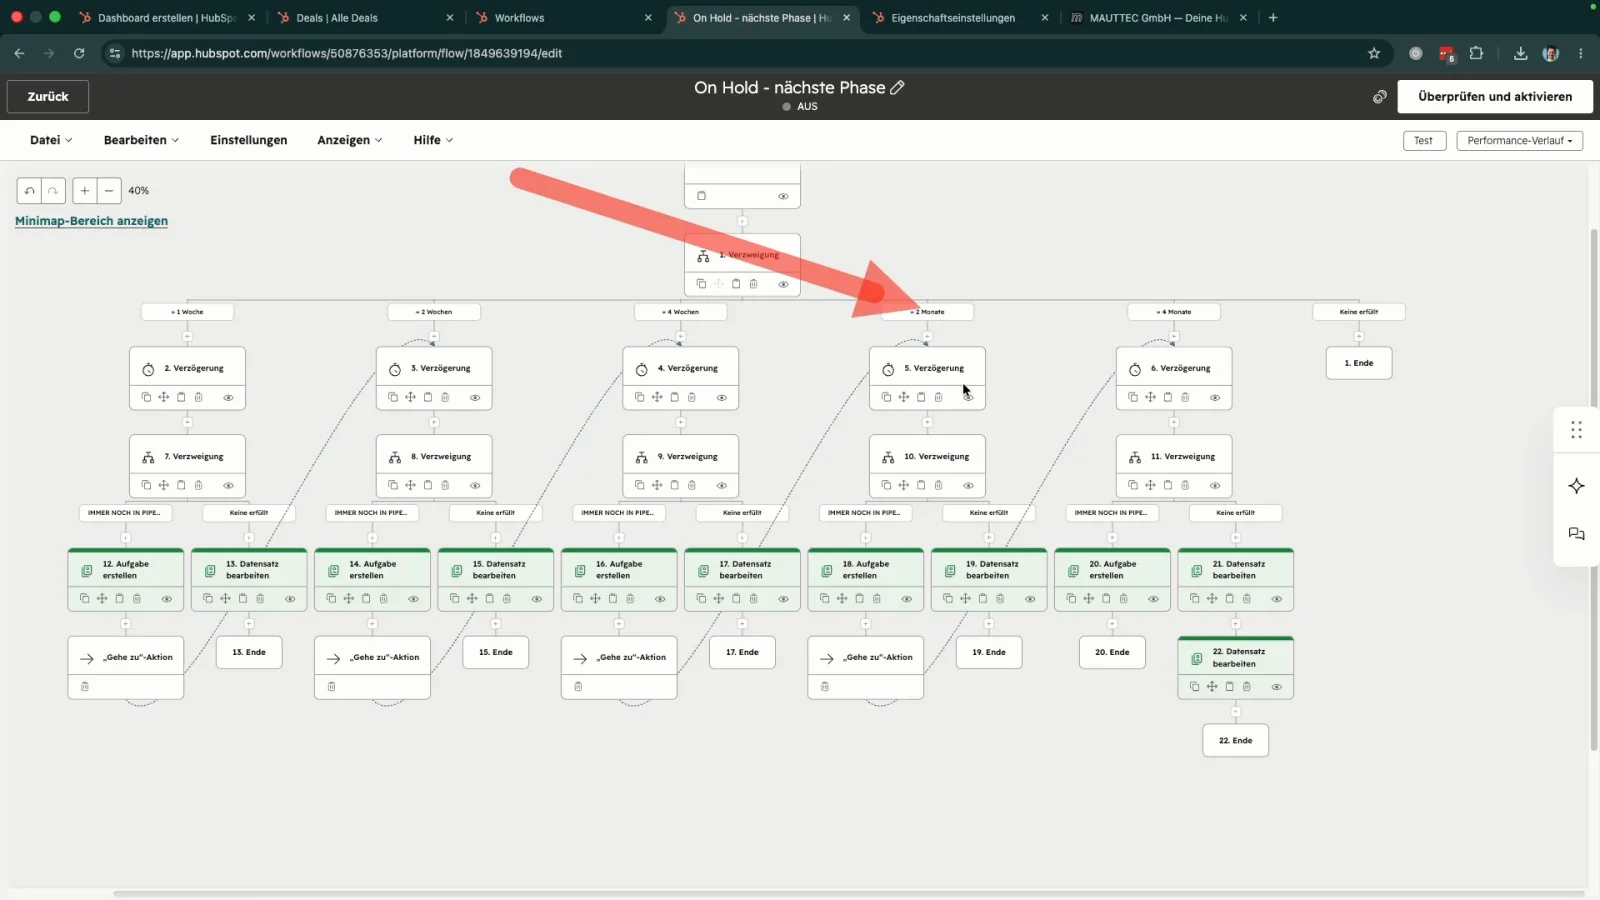
Task: Open the Bearbeiten dropdown menu
Action: pos(141,140)
